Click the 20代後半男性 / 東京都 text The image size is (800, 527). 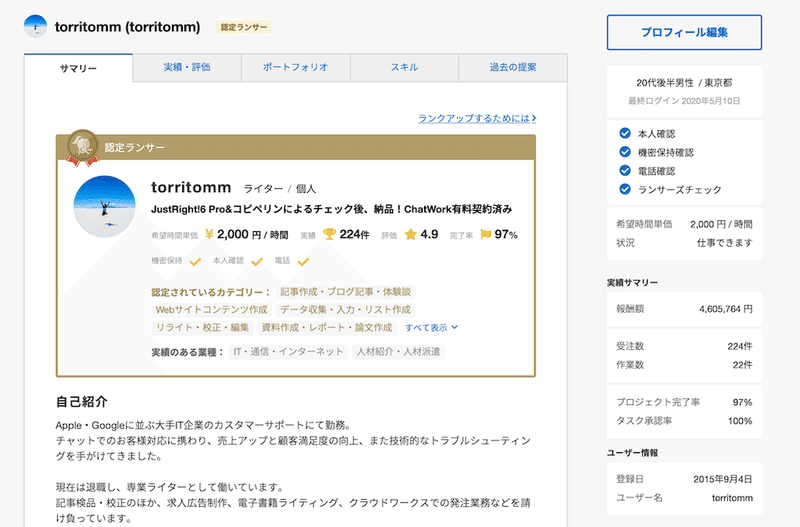coord(684,83)
